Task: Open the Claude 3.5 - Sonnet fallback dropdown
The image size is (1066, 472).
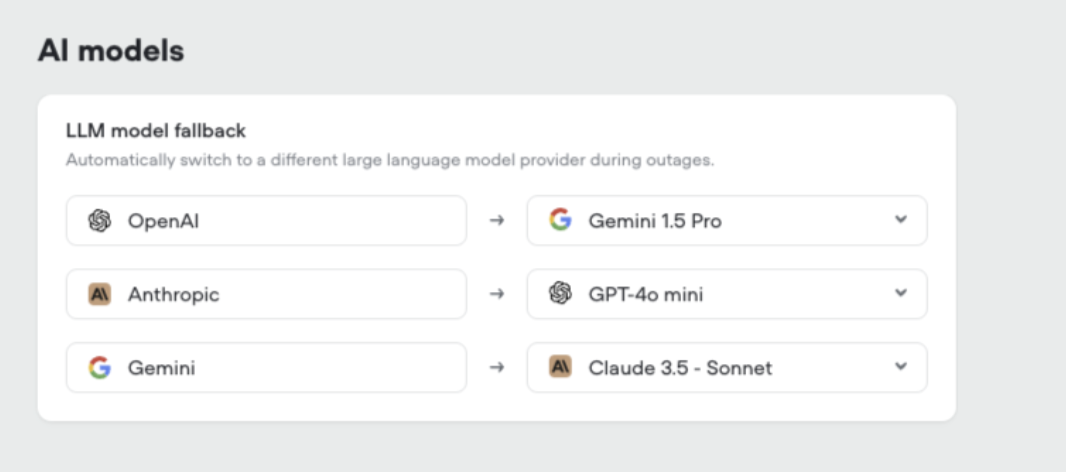Action: coord(726,368)
